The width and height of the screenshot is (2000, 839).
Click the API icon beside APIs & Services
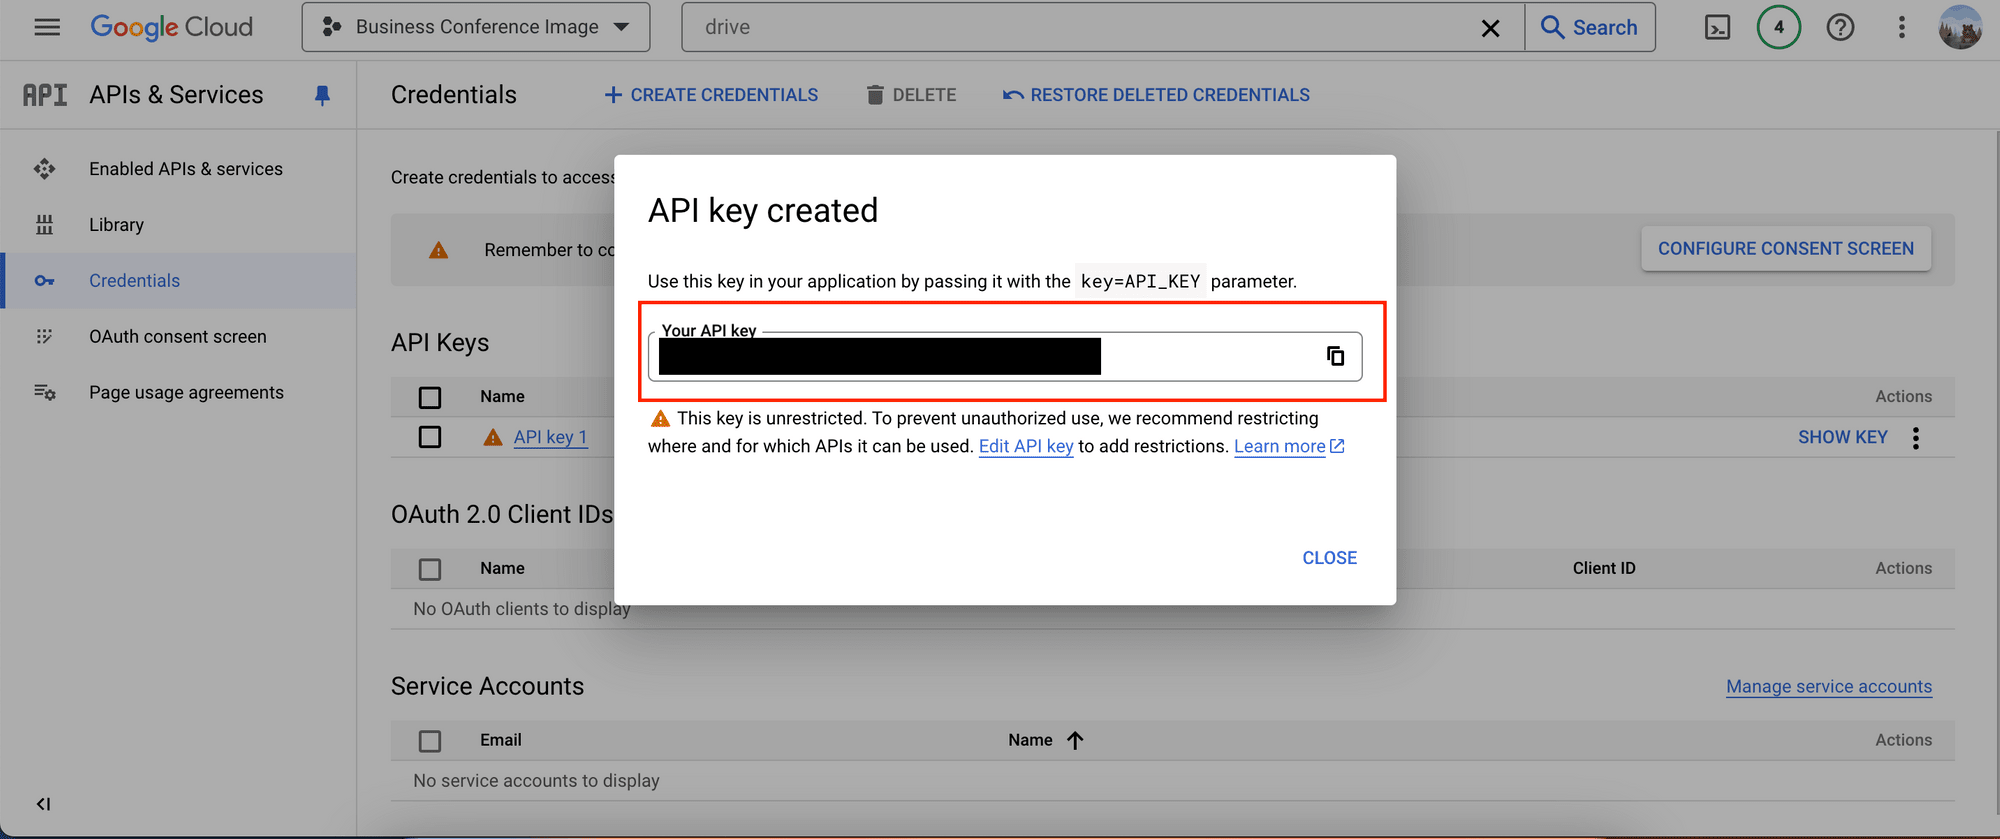pos(45,95)
